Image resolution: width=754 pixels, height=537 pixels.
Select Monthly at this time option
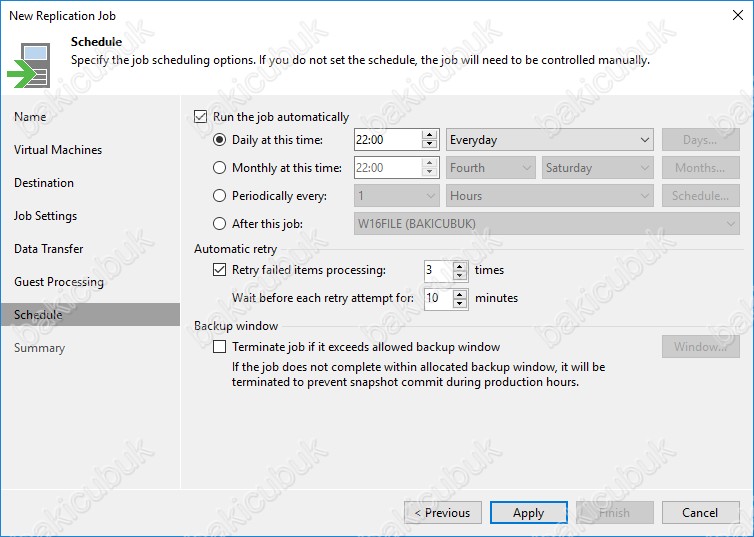219,168
